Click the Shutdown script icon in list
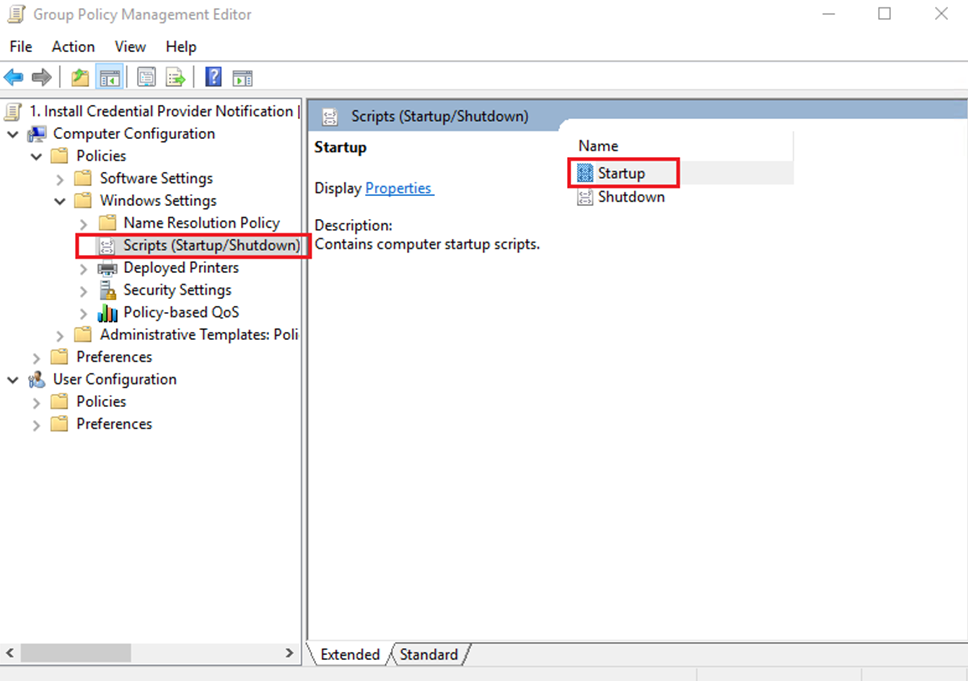 585,197
